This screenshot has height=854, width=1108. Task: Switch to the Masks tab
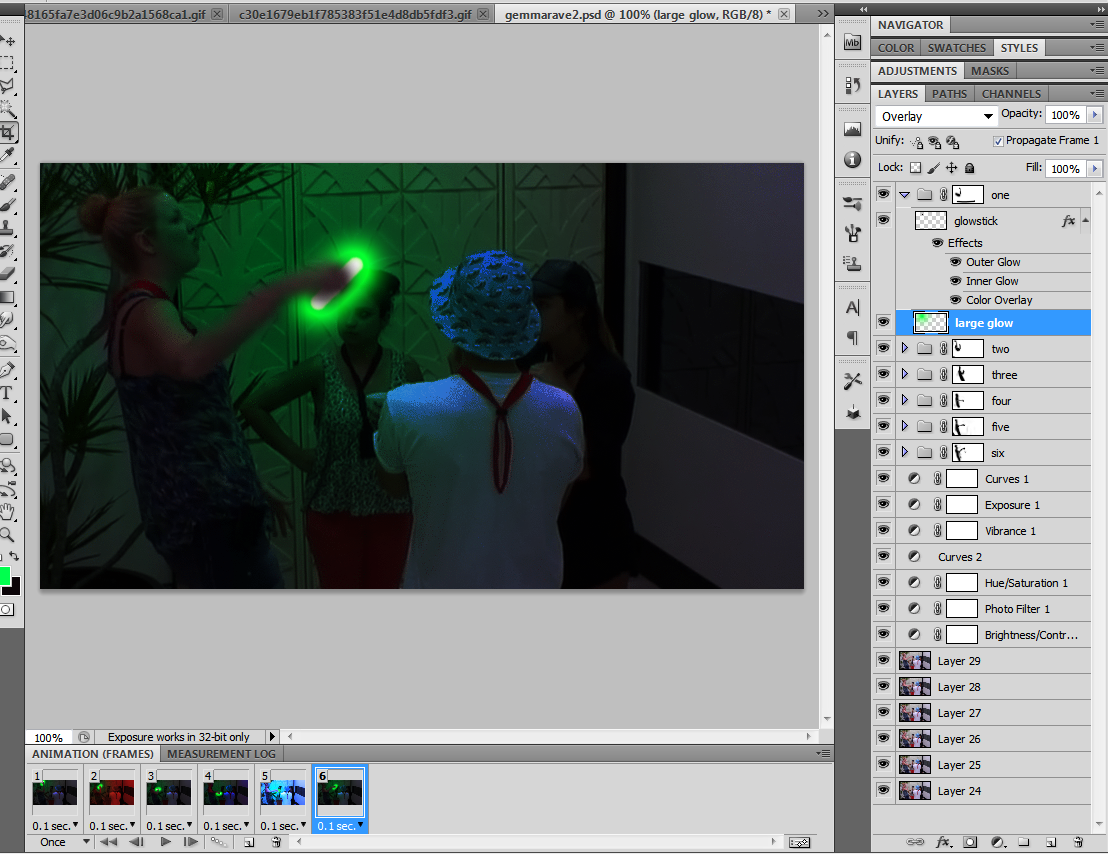pyautogui.click(x=989, y=71)
